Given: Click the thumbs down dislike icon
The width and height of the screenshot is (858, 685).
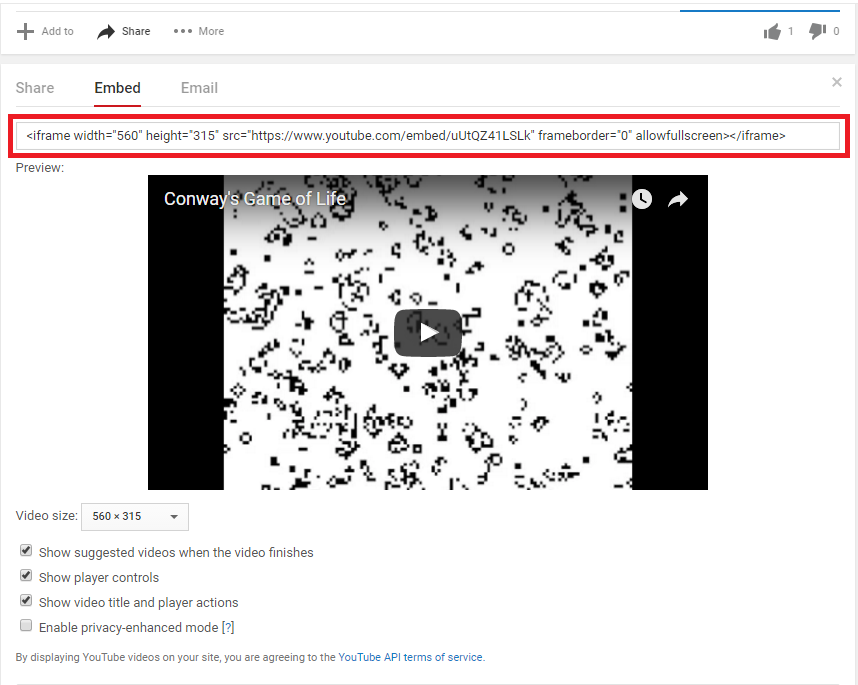Looking at the screenshot, I should click(817, 32).
